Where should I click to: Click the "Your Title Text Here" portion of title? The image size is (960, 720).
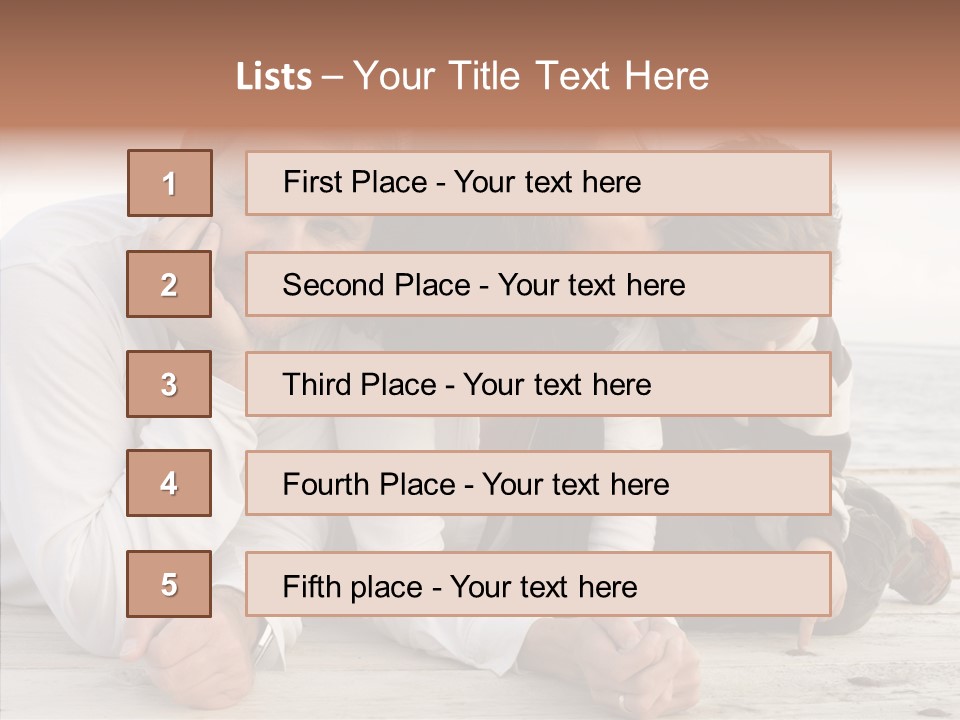[531, 76]
